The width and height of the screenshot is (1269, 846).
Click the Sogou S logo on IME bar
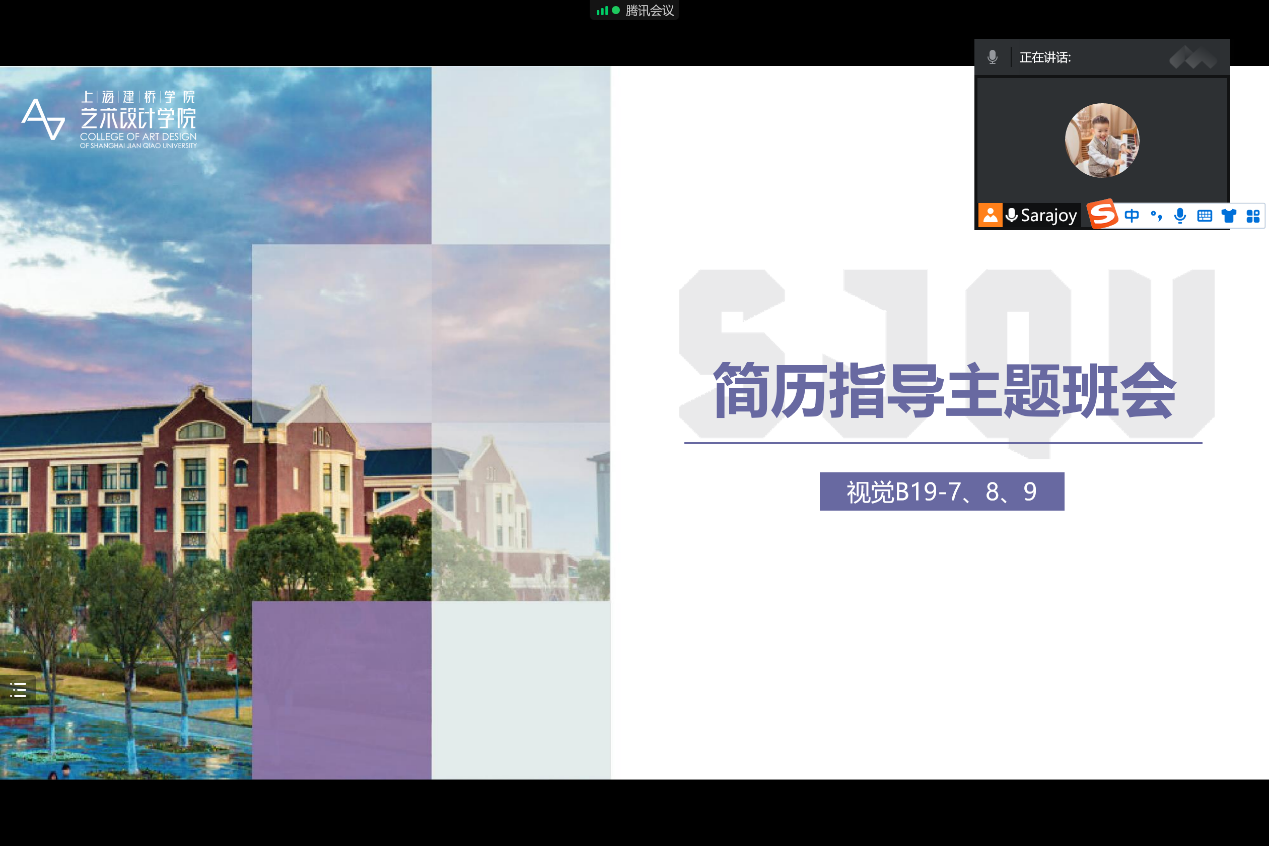coord(1102,215)
